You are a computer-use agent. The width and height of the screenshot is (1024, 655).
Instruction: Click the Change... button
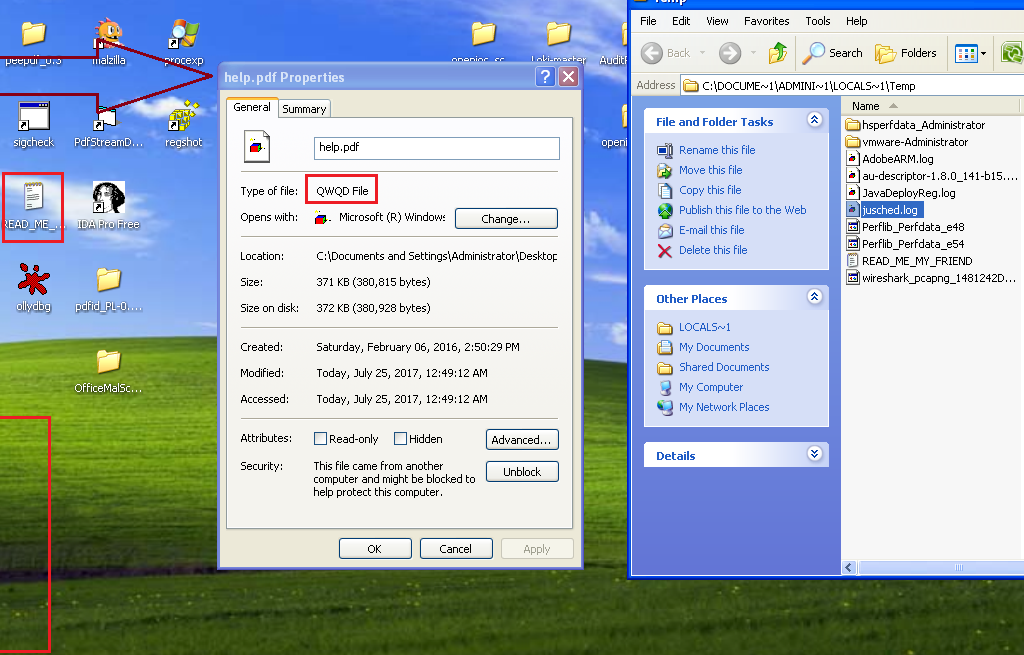coord(506,219)
